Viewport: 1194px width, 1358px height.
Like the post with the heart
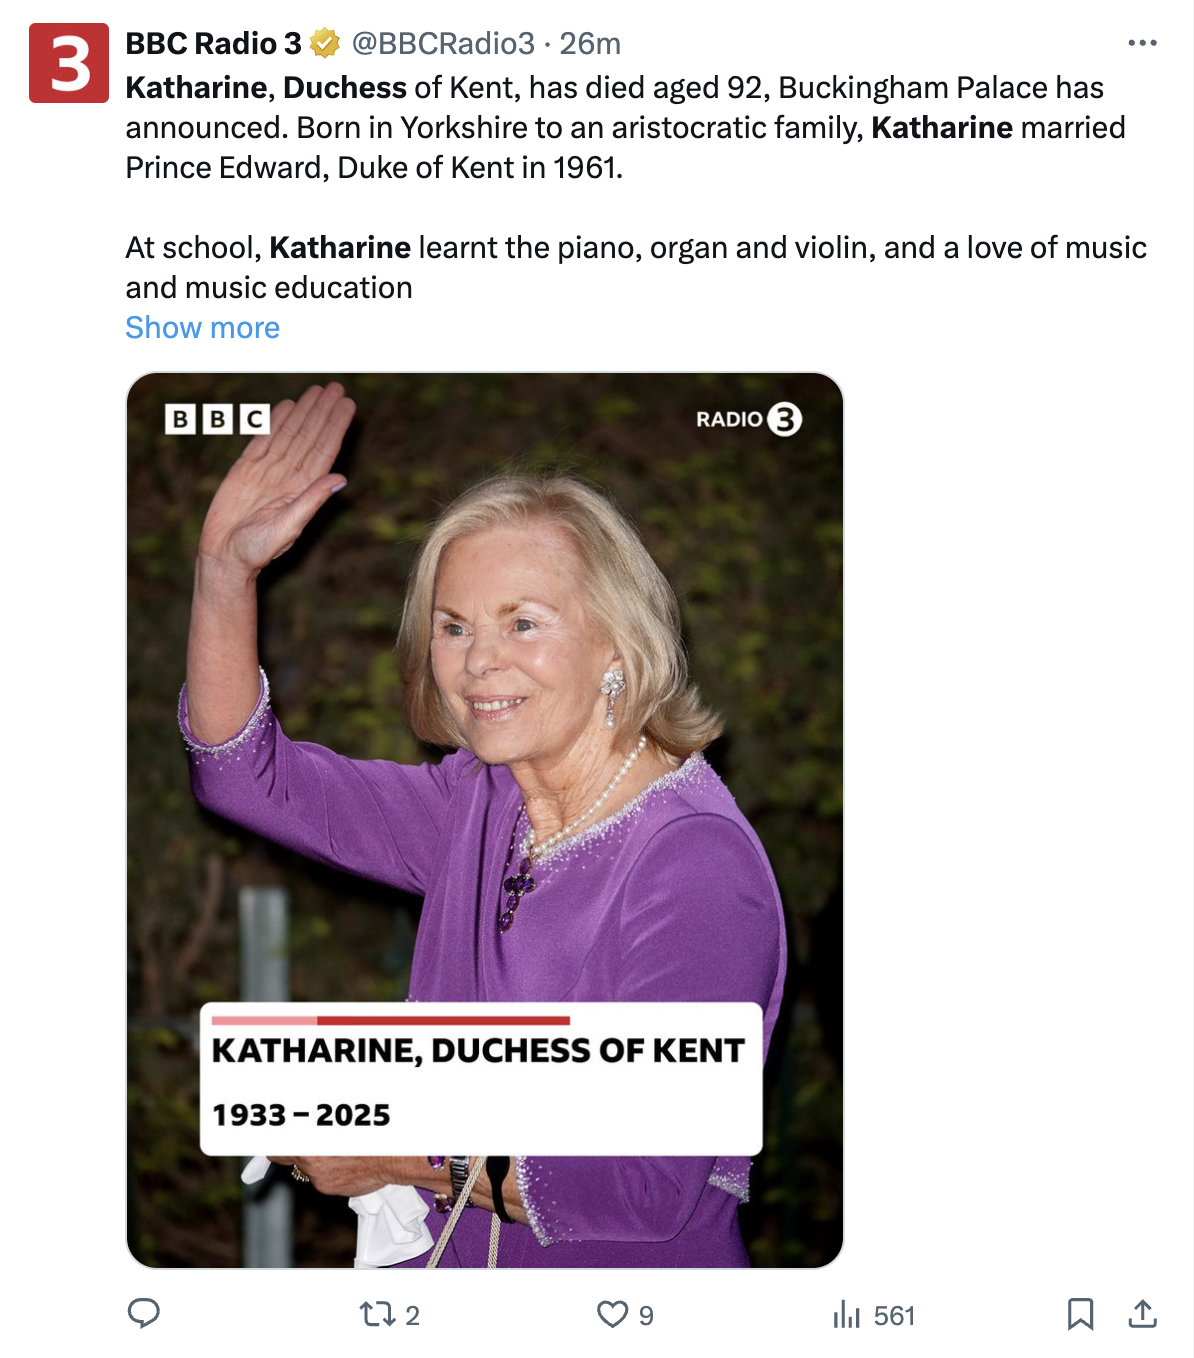coord(612,1314)
